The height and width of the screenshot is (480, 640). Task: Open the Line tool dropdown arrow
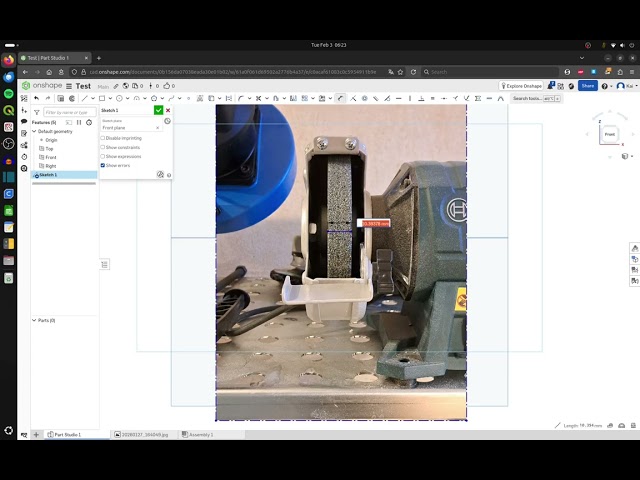click(x=93, y=98)
